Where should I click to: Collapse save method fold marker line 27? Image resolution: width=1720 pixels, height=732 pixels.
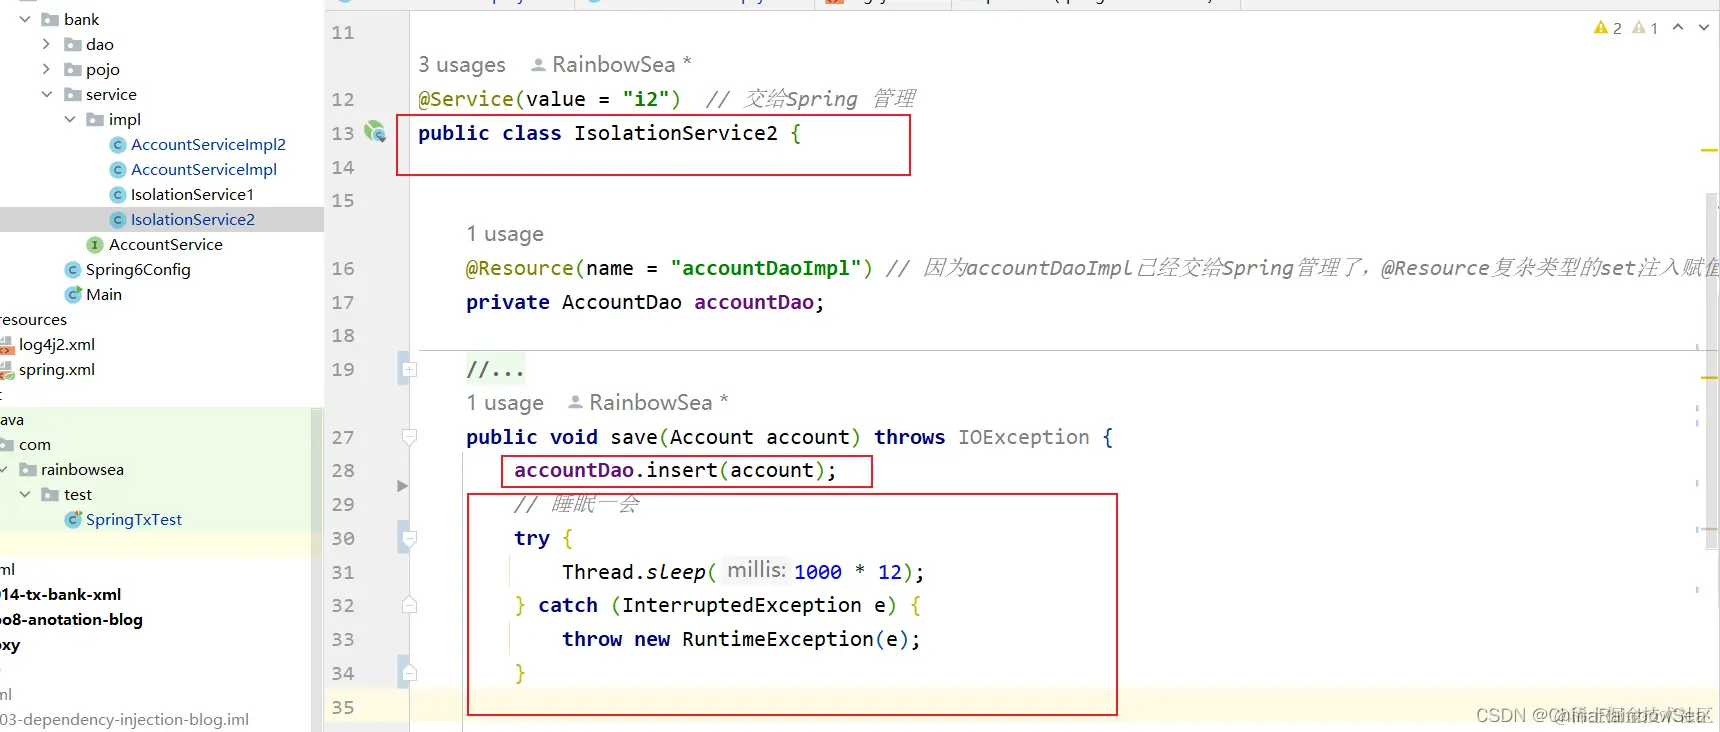tap(409, 437)
